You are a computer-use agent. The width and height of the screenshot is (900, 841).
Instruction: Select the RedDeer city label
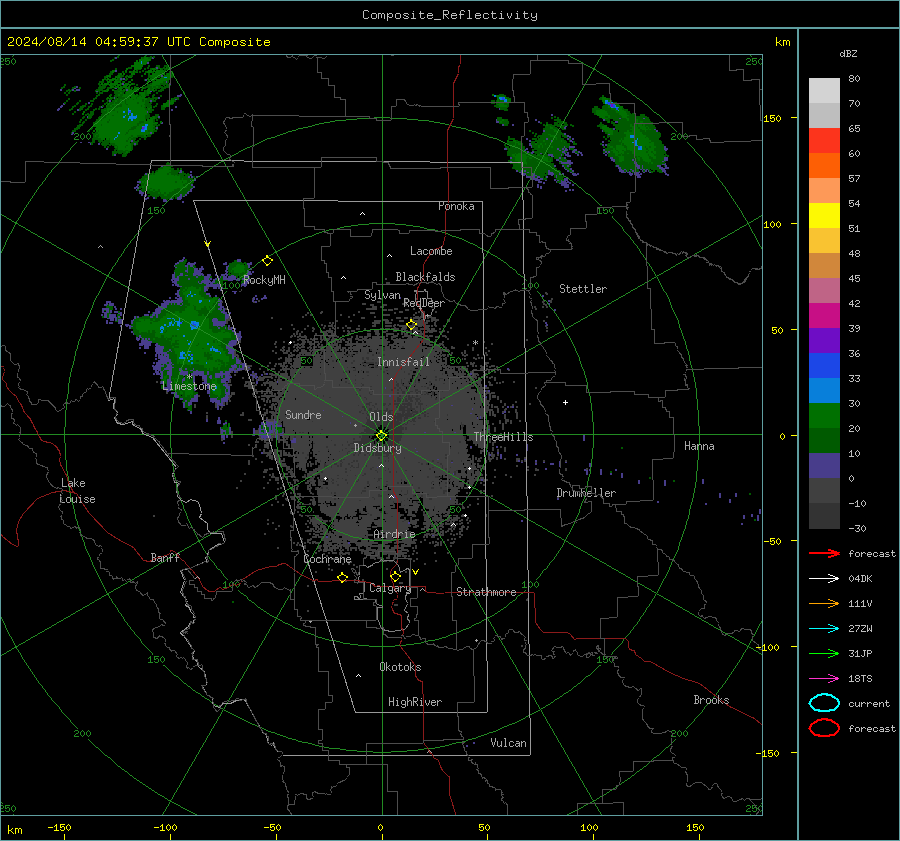coord(424,303)
